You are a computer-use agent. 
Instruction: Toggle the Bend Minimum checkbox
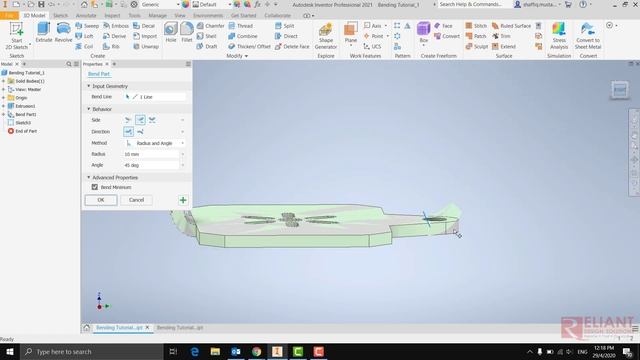pos(95,187)
